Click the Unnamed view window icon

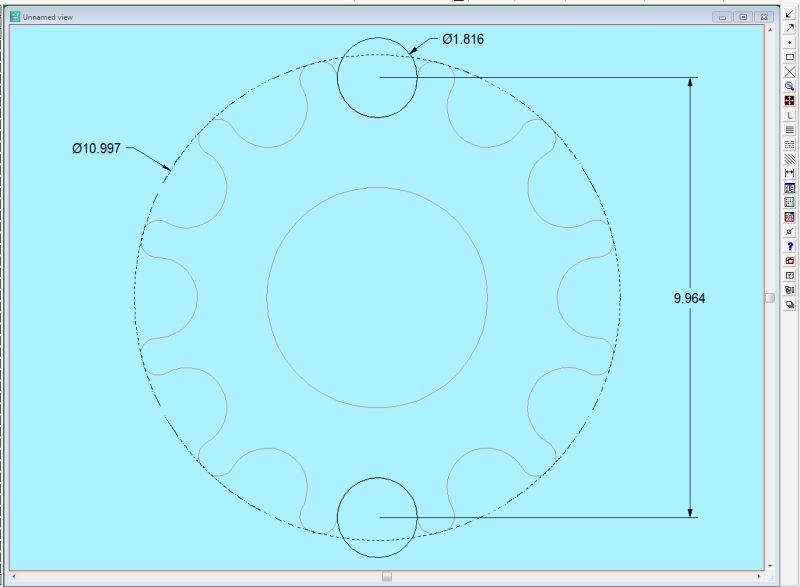[15, 17]
